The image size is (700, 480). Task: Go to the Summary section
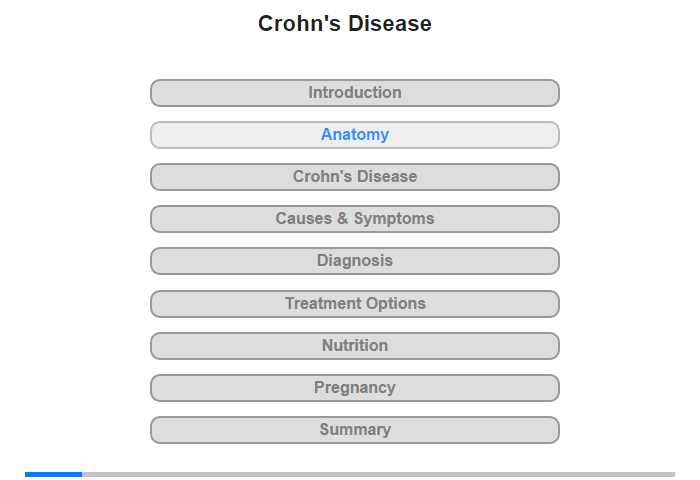(x=355, y=430)
